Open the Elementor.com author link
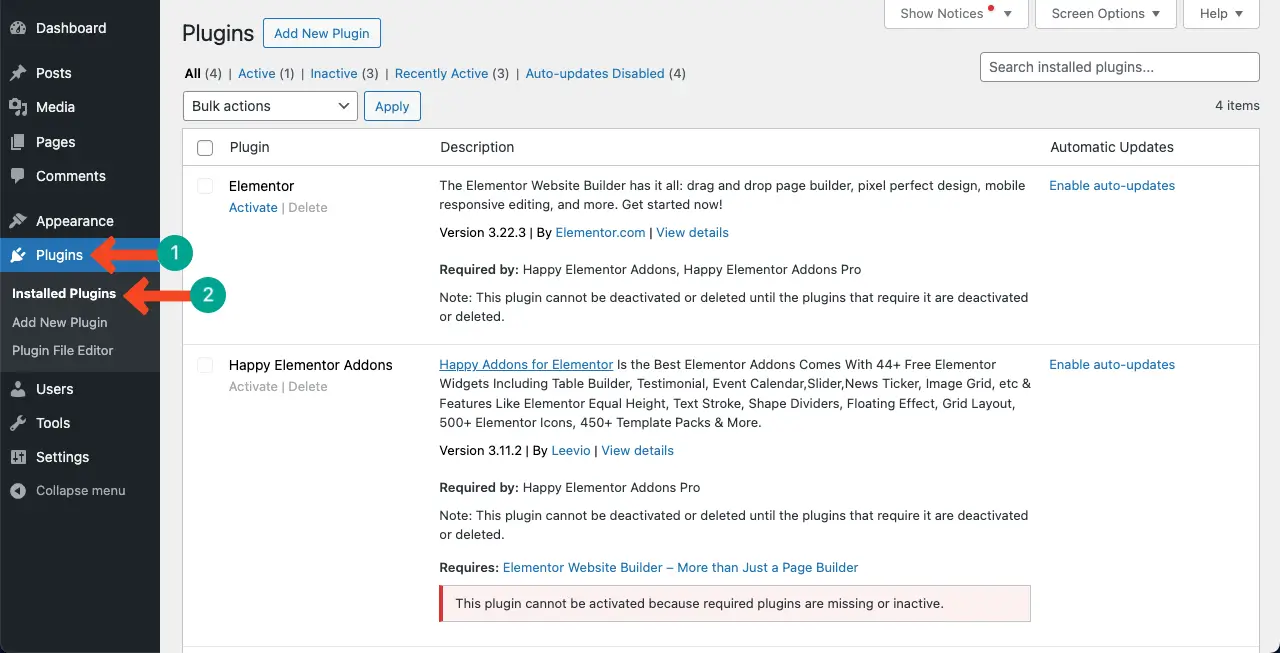 point(600,232)
